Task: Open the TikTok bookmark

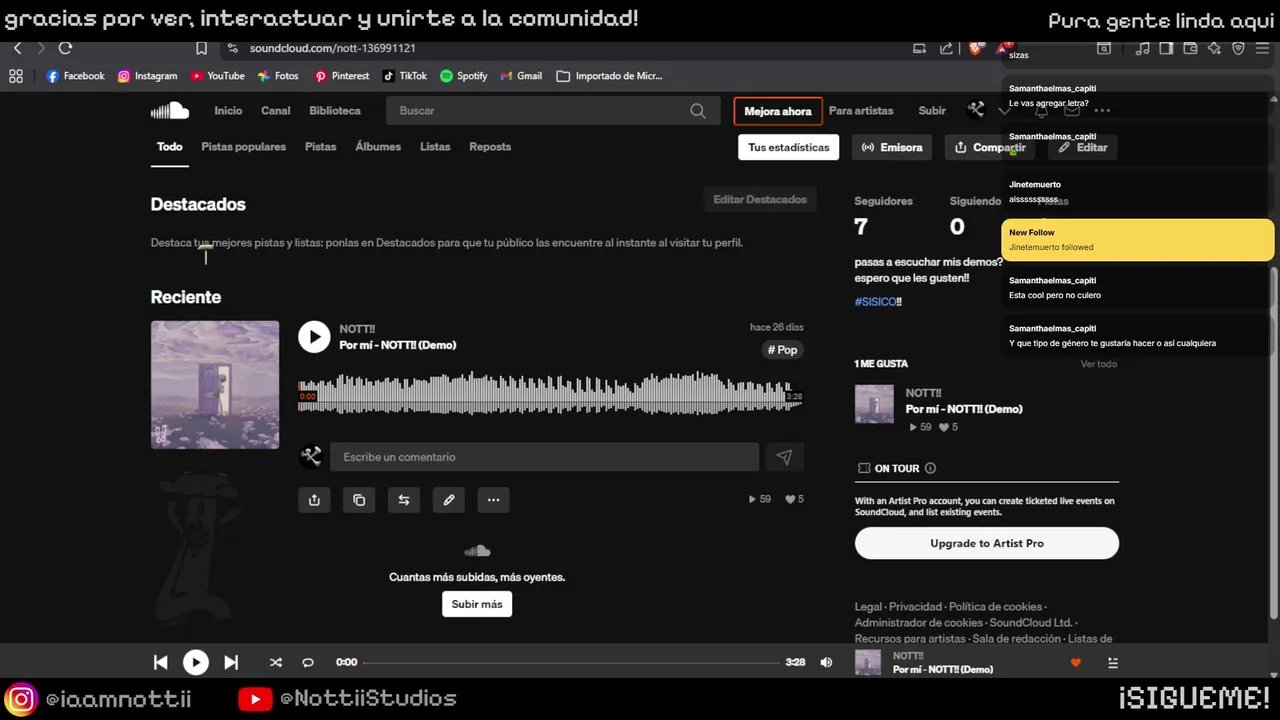Action: click(404, 76)
